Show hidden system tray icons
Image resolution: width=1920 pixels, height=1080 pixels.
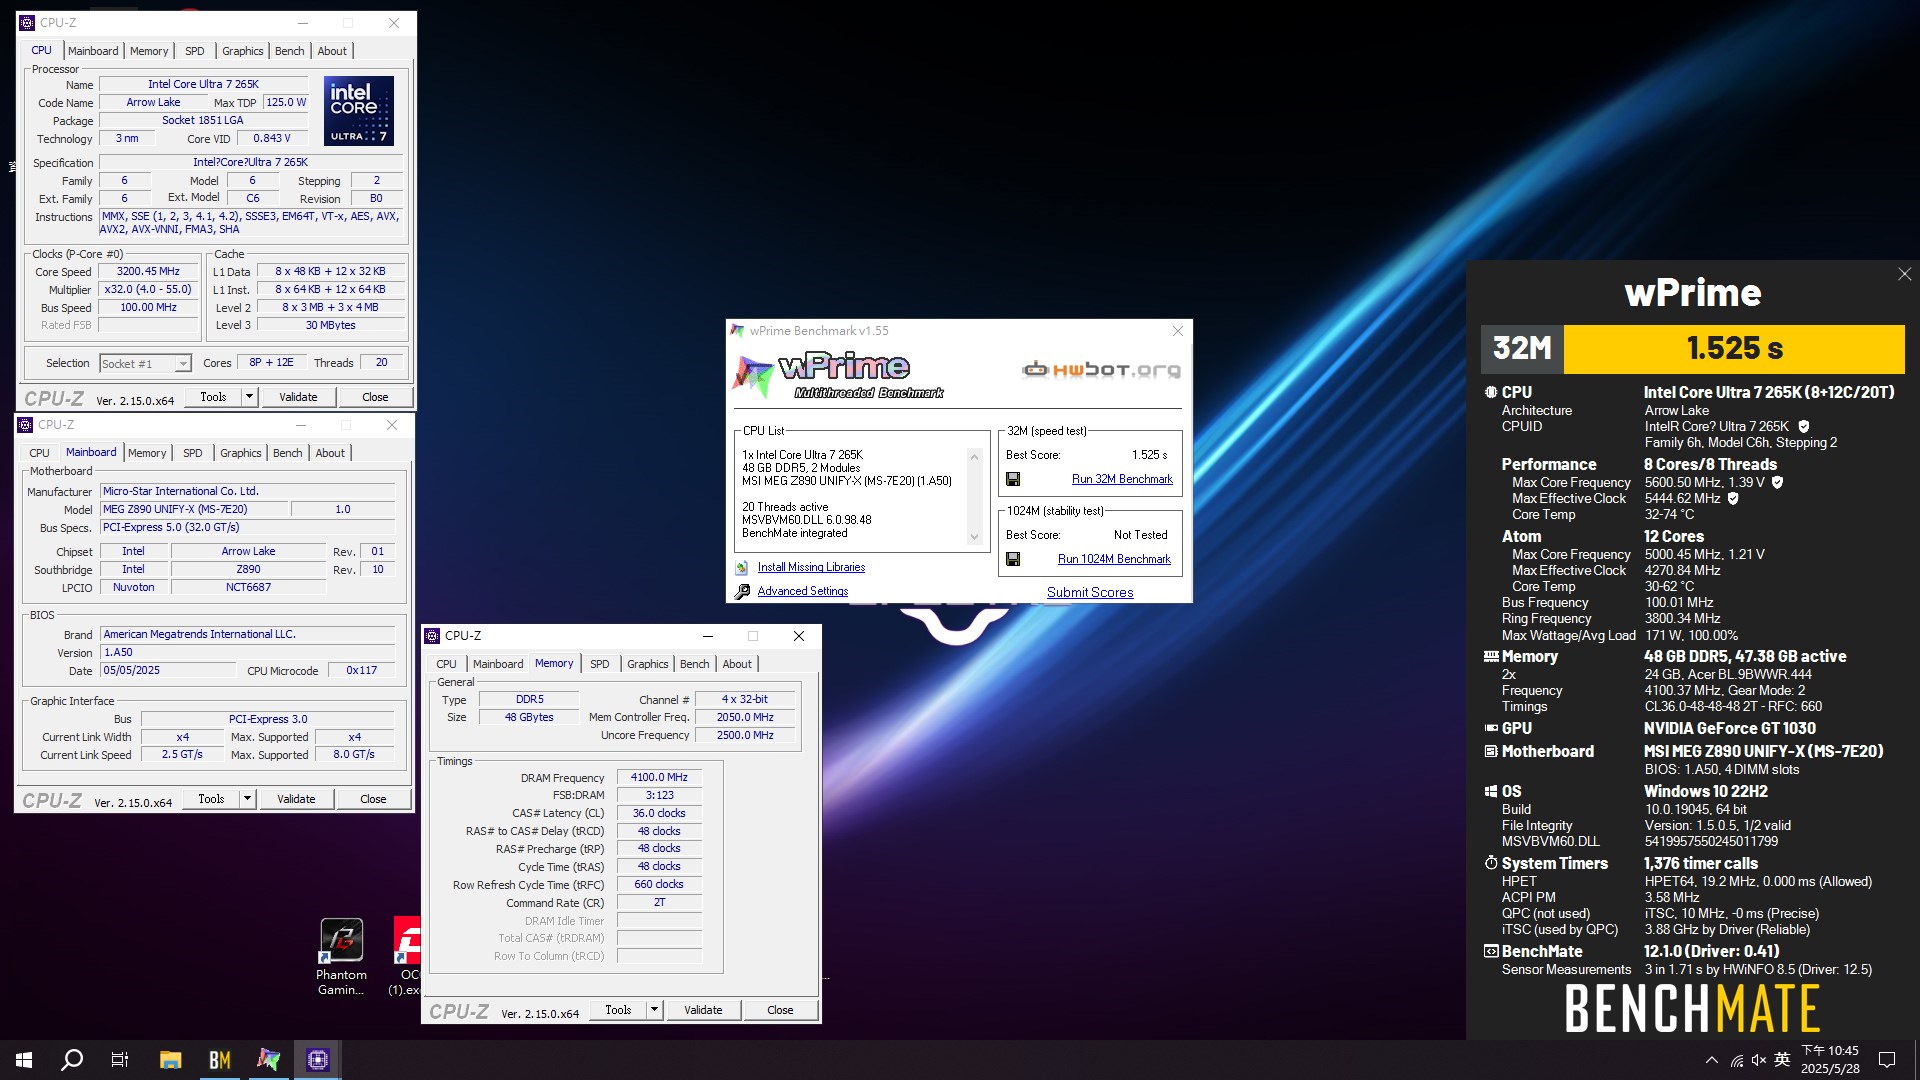coord(1712,1060)
